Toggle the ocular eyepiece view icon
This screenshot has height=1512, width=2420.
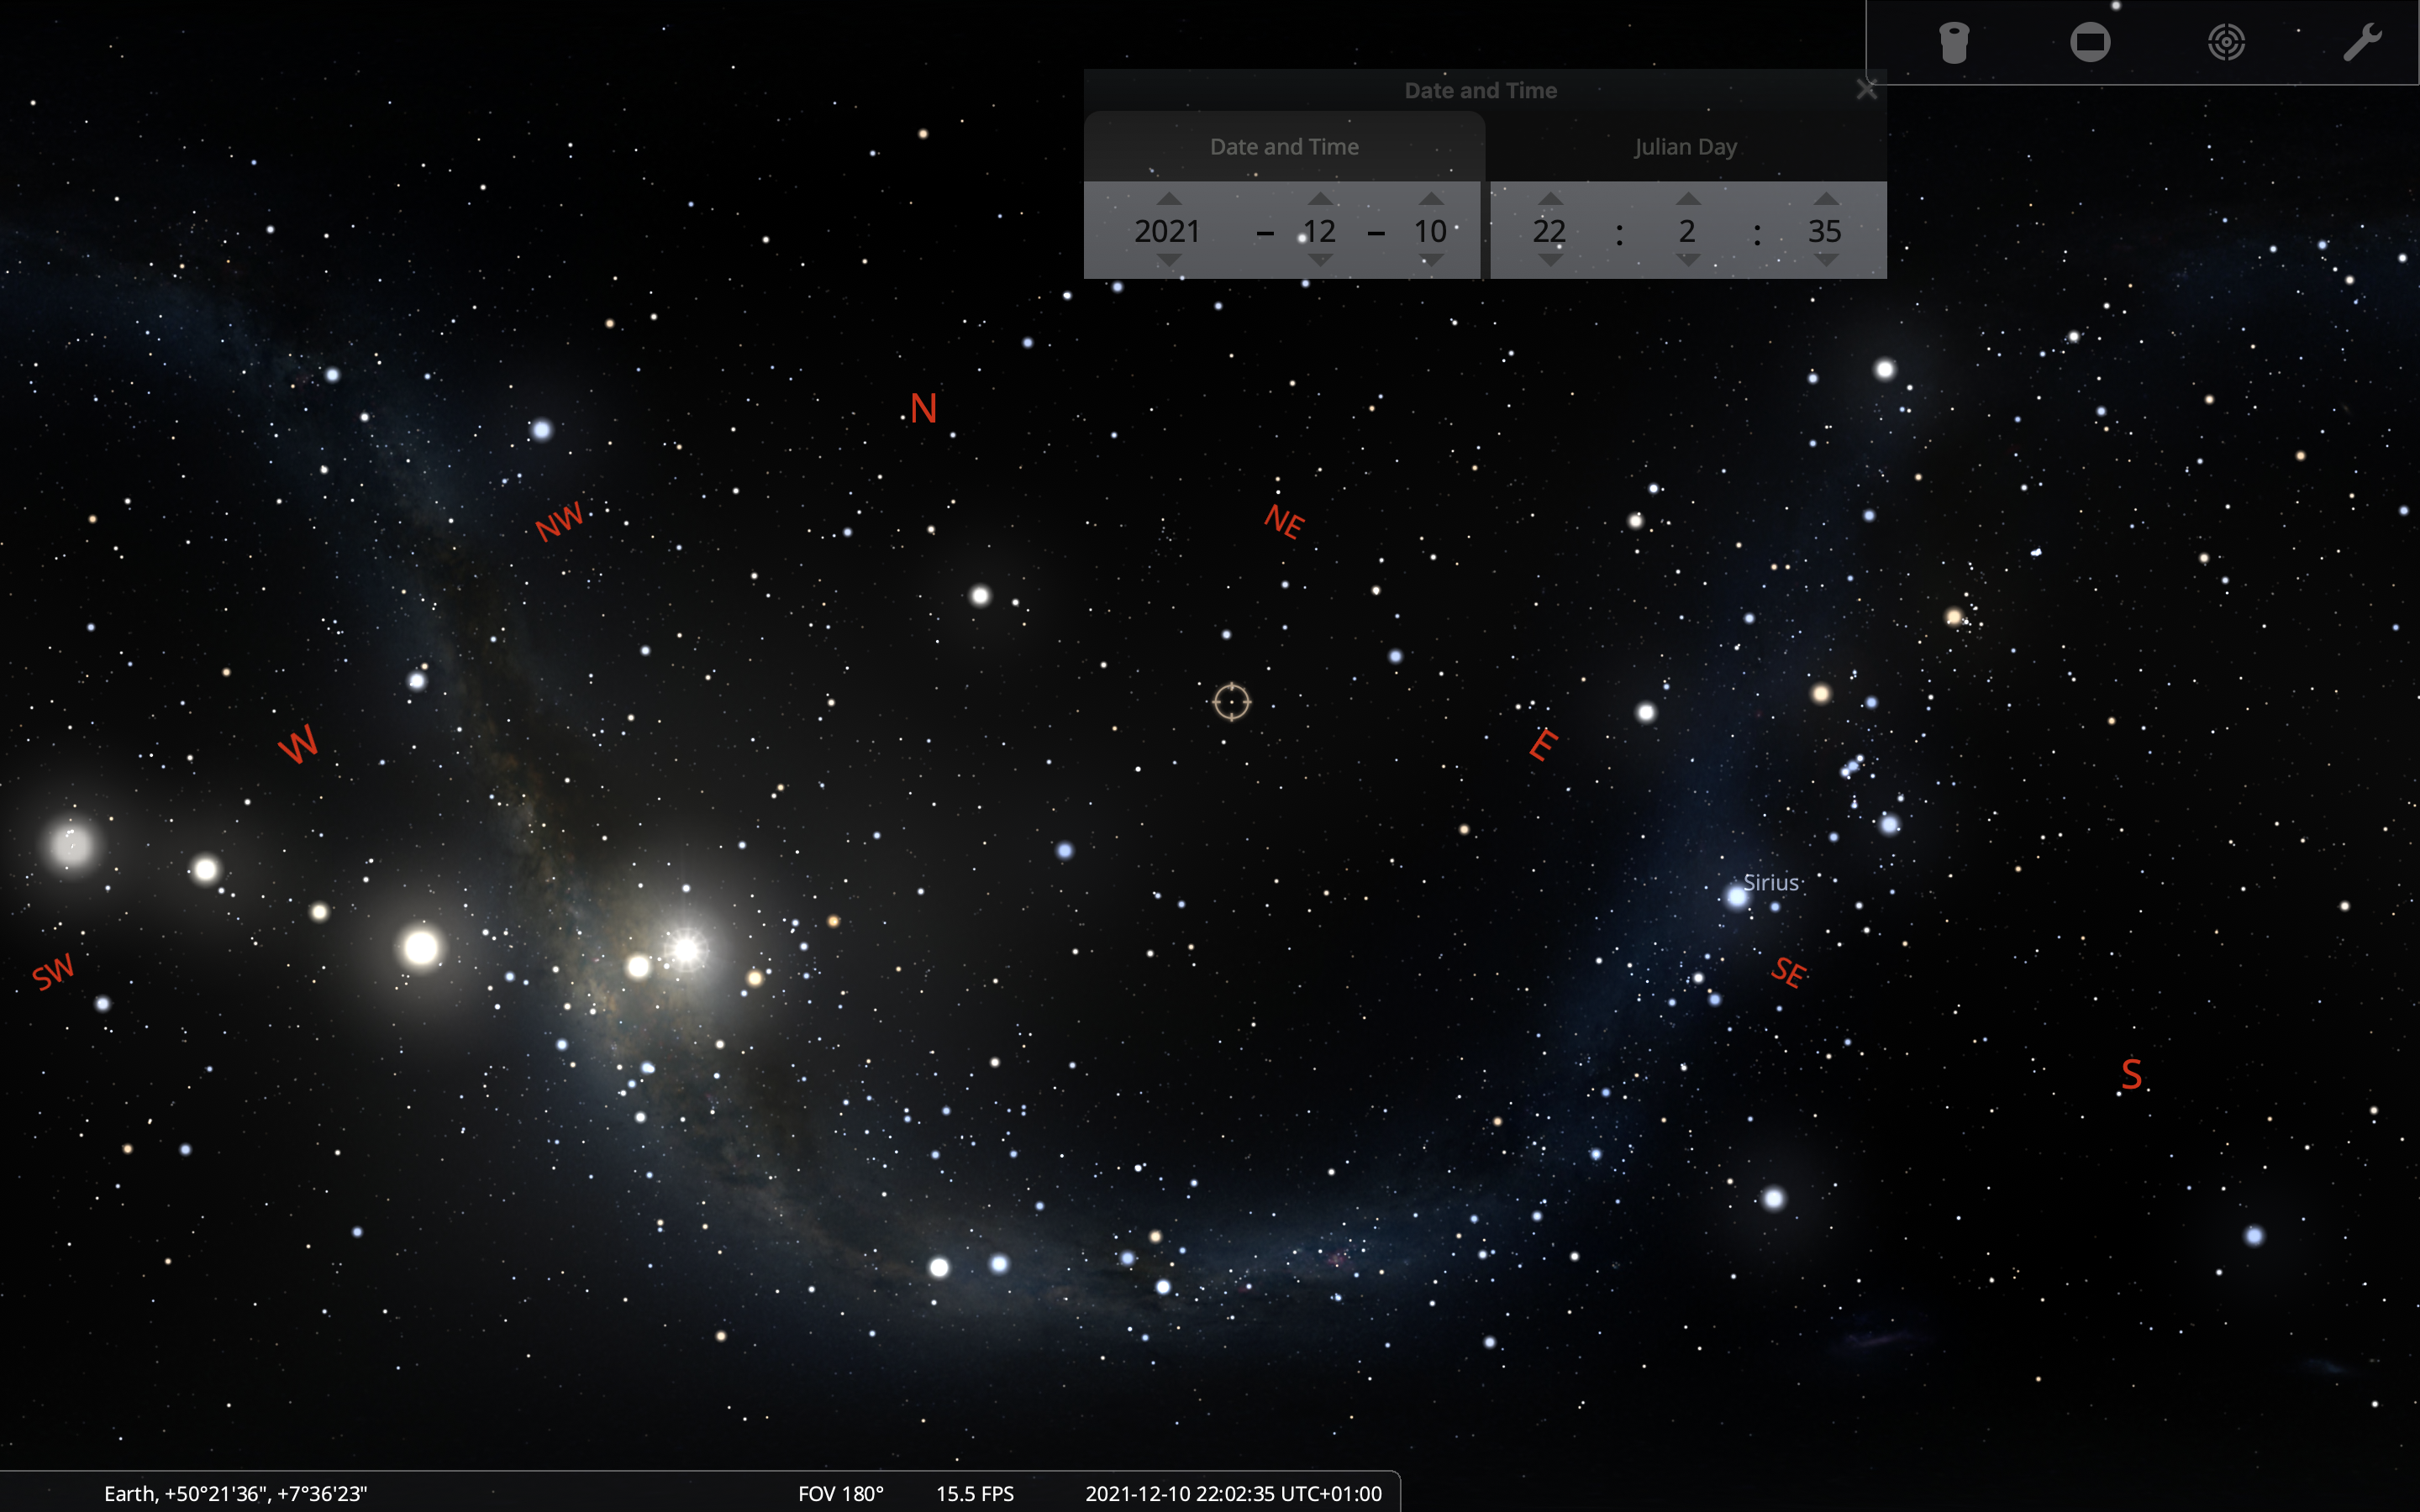(1953, 43)
